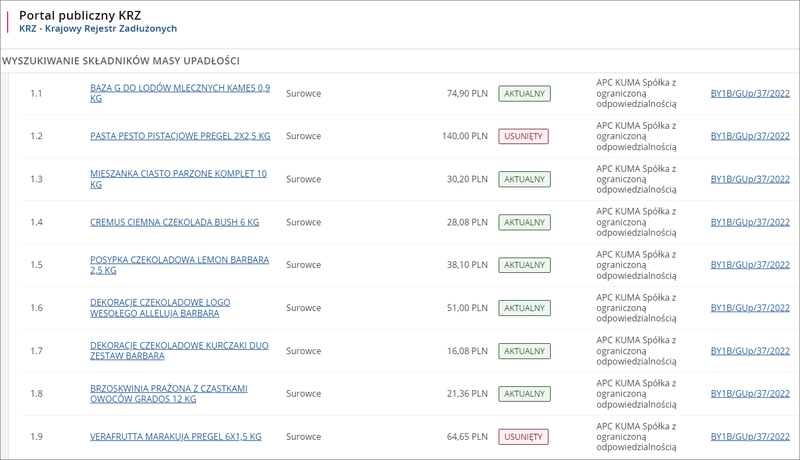Open case number link in row 1.6
Viewport: 800px width, 460px height.
click(750, 308)
